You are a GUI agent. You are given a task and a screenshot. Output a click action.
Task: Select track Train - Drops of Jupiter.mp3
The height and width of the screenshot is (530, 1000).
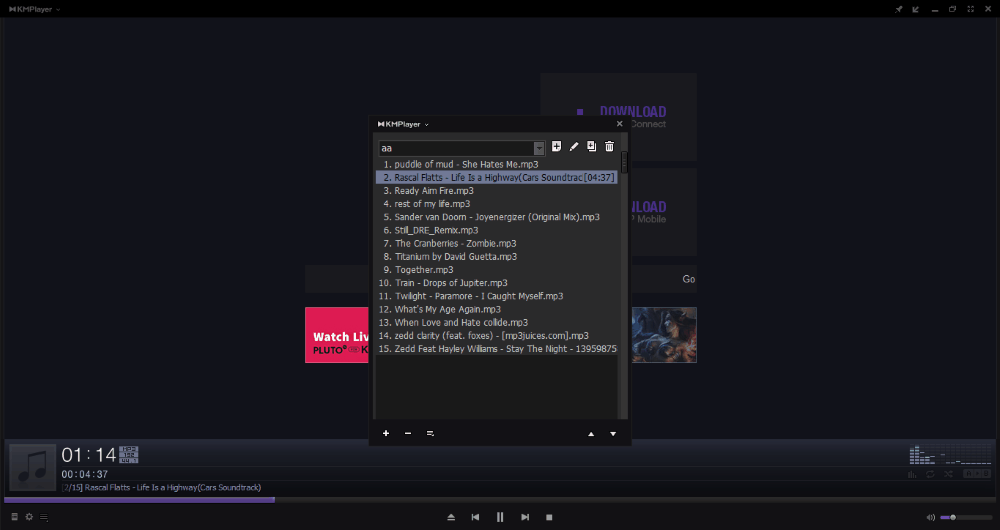coord(496,283)
